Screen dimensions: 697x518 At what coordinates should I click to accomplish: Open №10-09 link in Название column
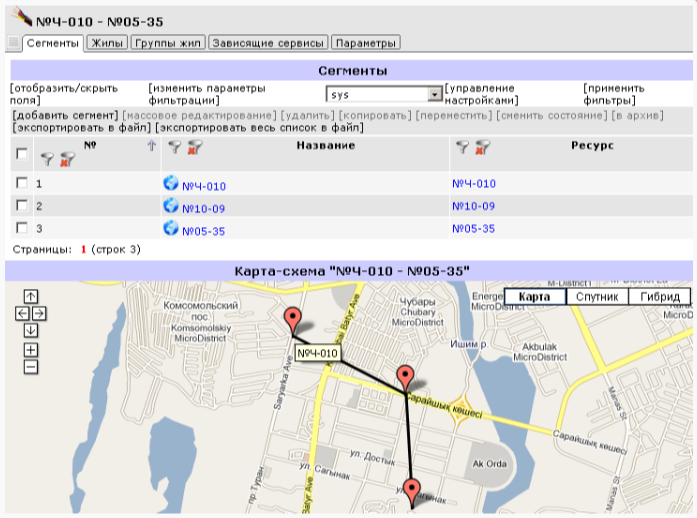pos(204,209)
